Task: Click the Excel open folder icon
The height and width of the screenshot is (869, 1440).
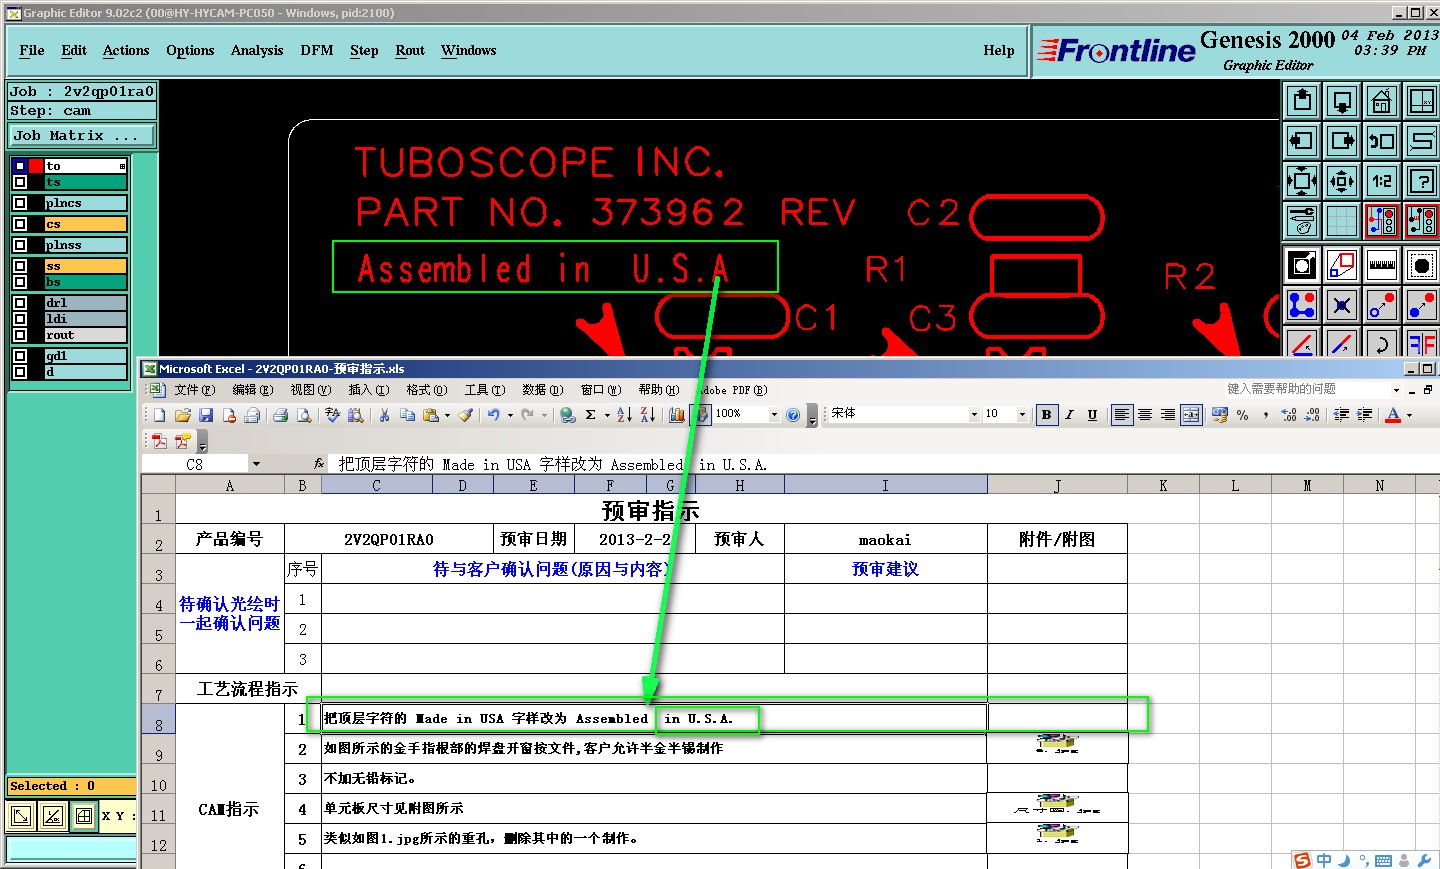Action: pos(183,415)
